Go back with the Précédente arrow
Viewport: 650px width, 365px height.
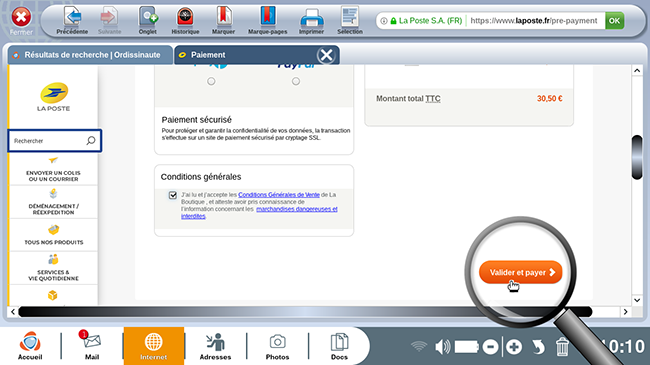pos(72,21)
